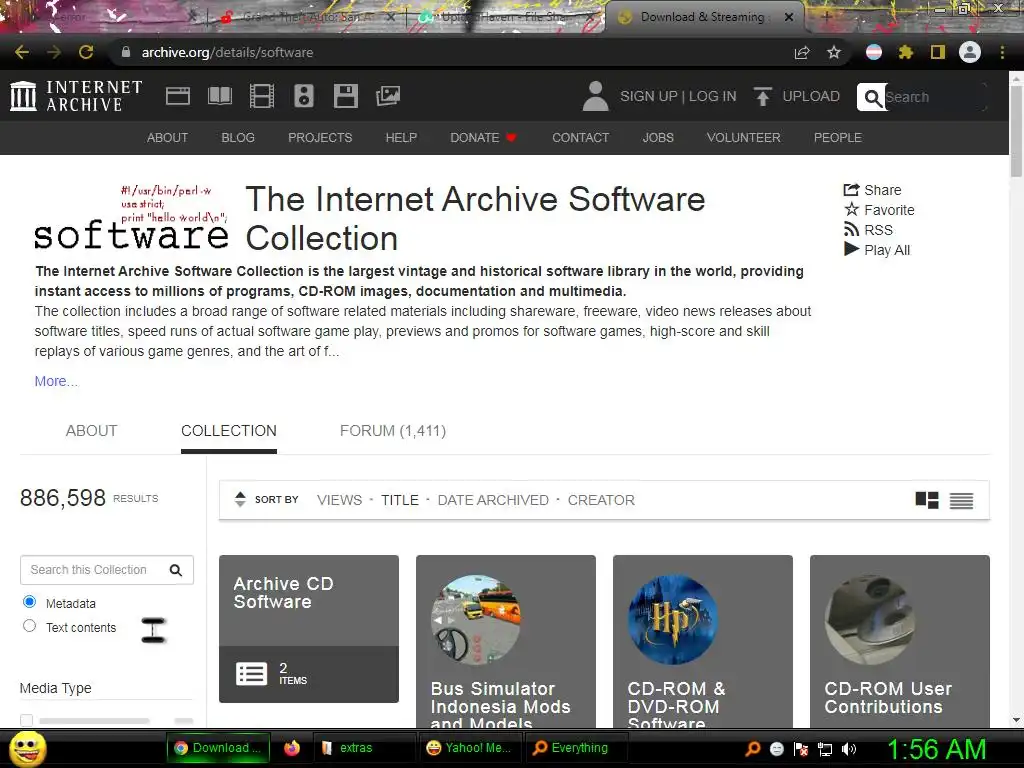Image resolution: width=1024 pixels, height=768 pixels.
Task: Favorite this collection with the star
Action: [879, 210]
